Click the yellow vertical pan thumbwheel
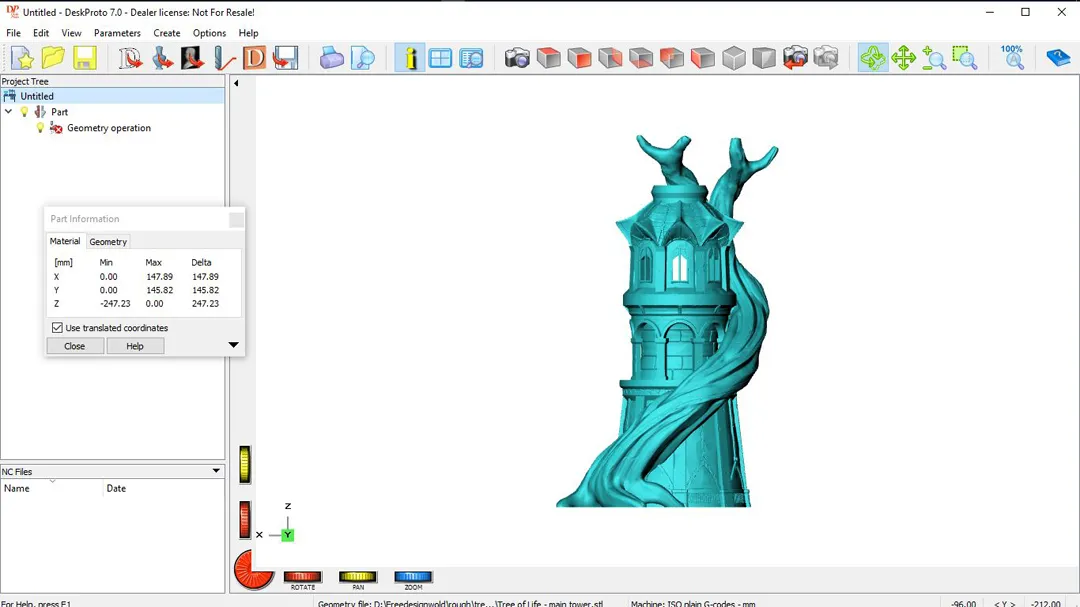 pos(245,464)
